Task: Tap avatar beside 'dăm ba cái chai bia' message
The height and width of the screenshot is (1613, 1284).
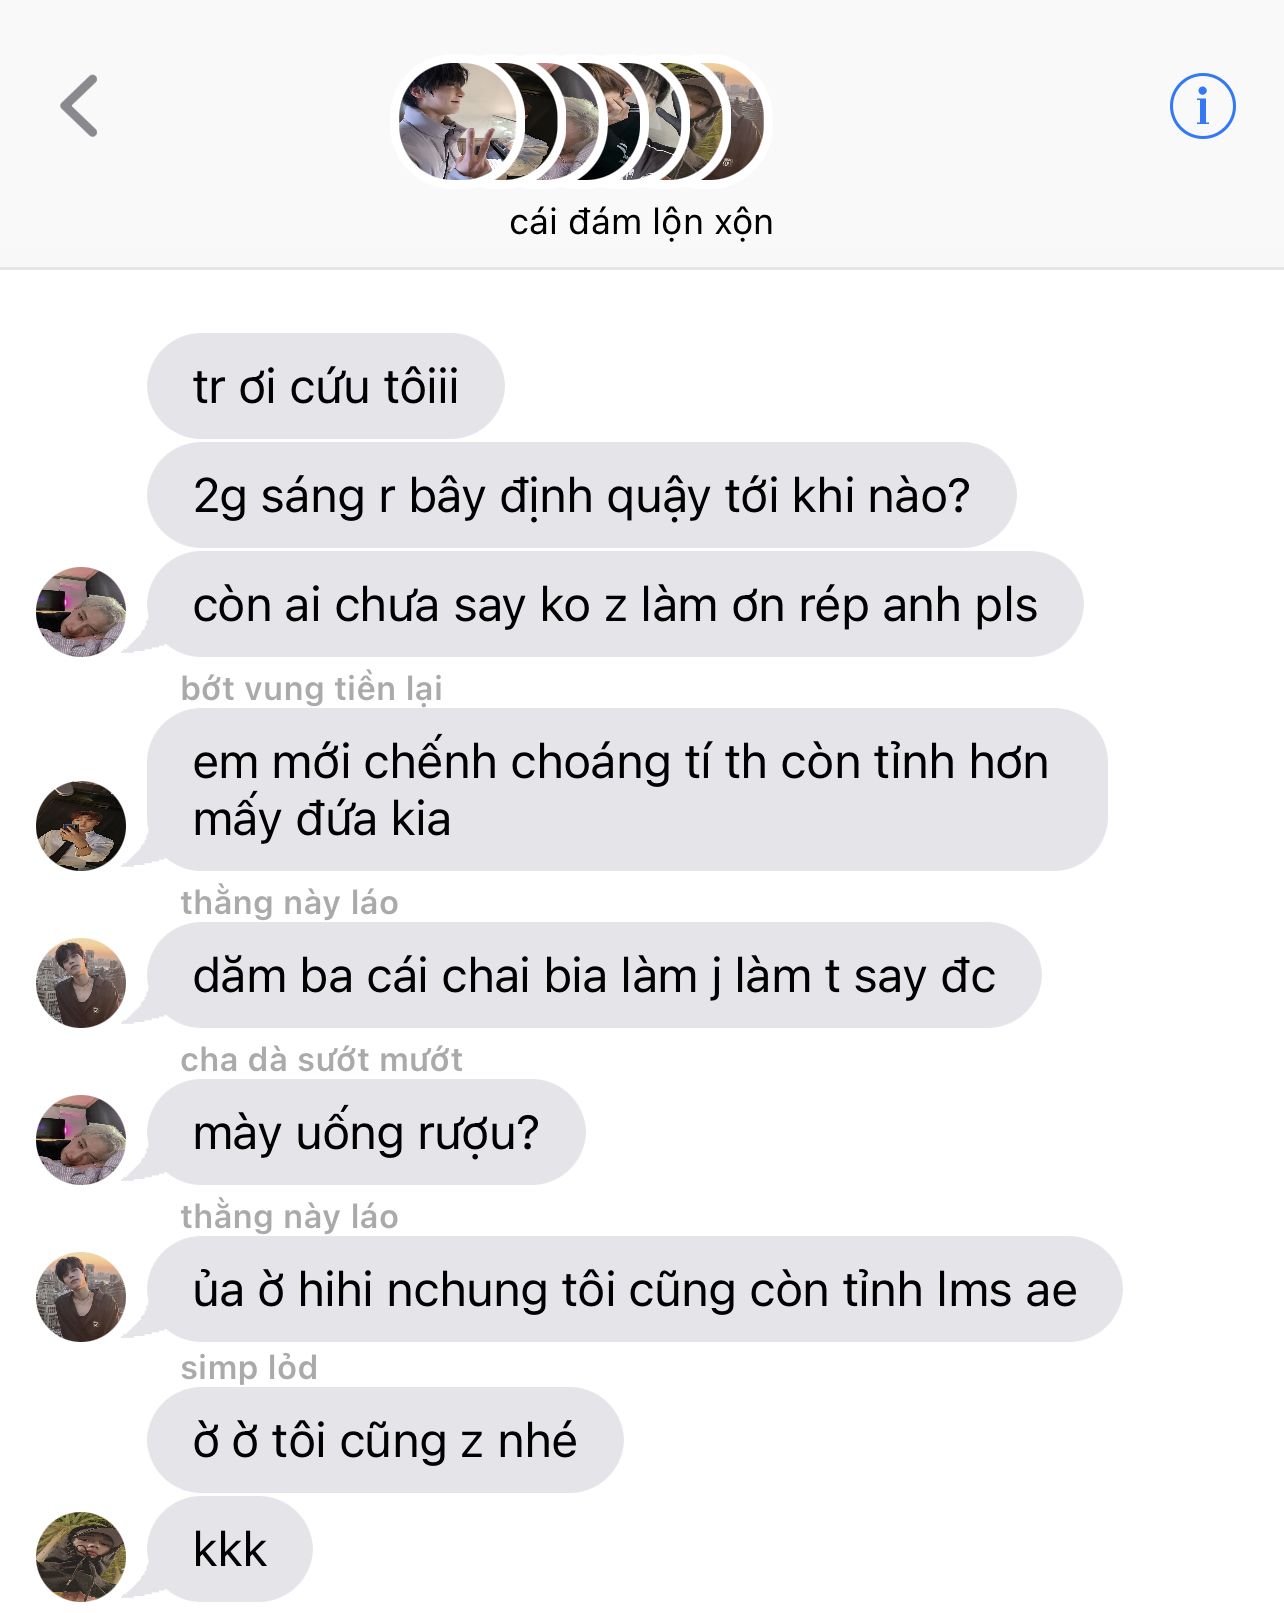Action: click(x=81, y=983)
